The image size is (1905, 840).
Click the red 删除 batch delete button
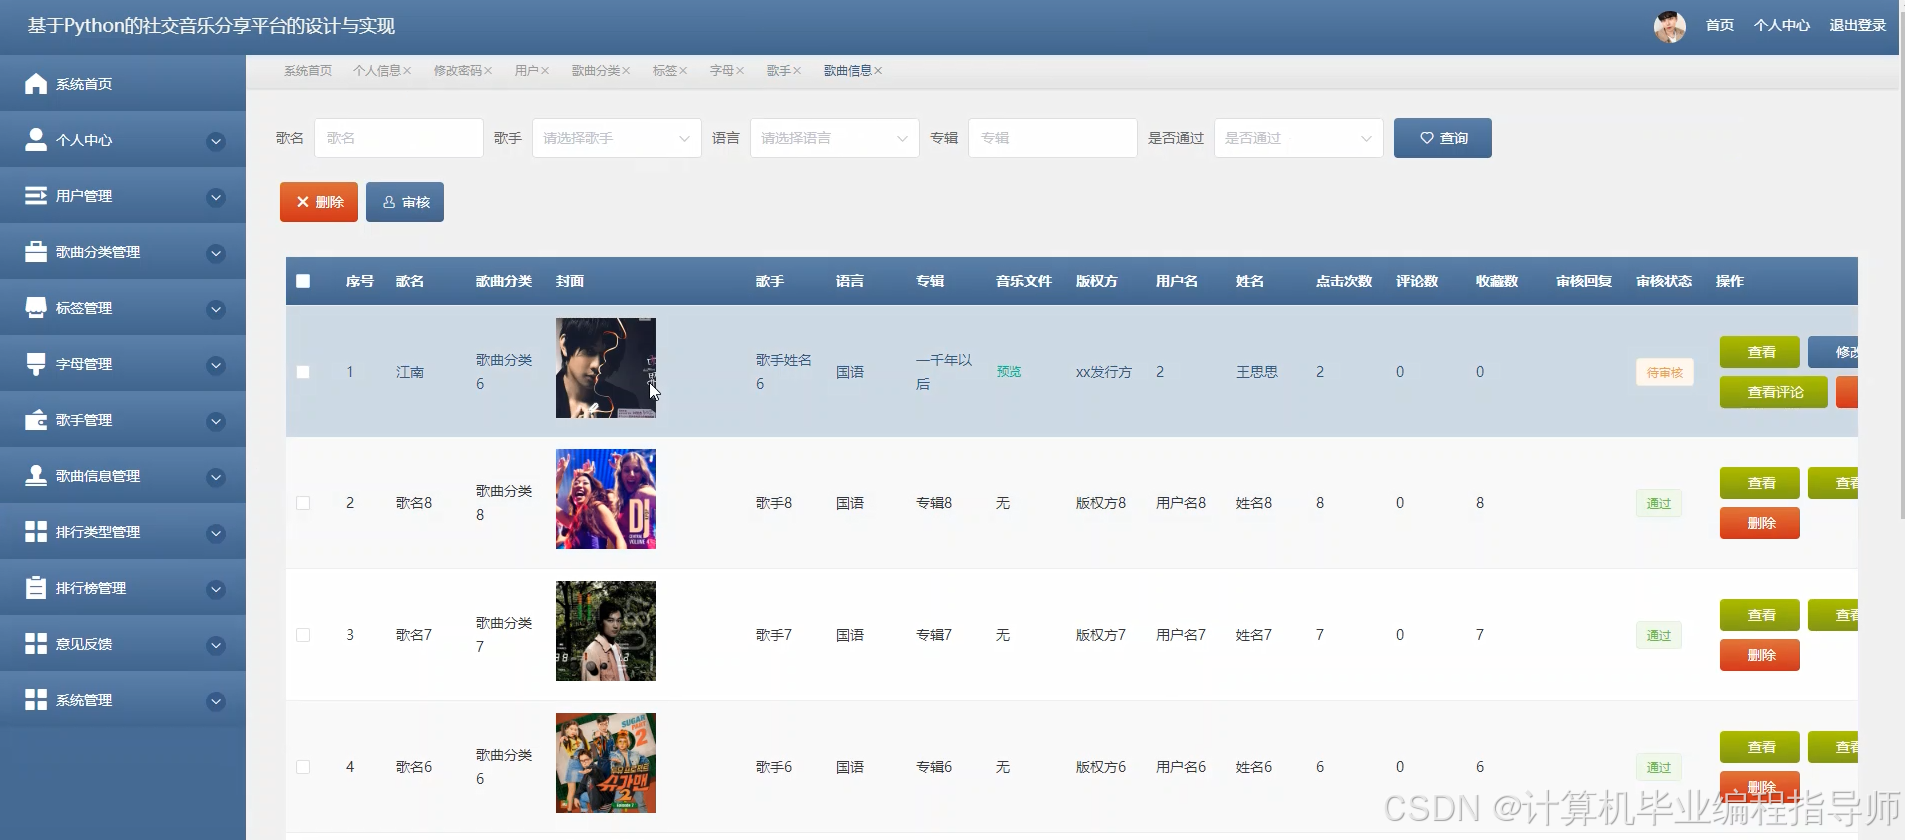(319, 202)
